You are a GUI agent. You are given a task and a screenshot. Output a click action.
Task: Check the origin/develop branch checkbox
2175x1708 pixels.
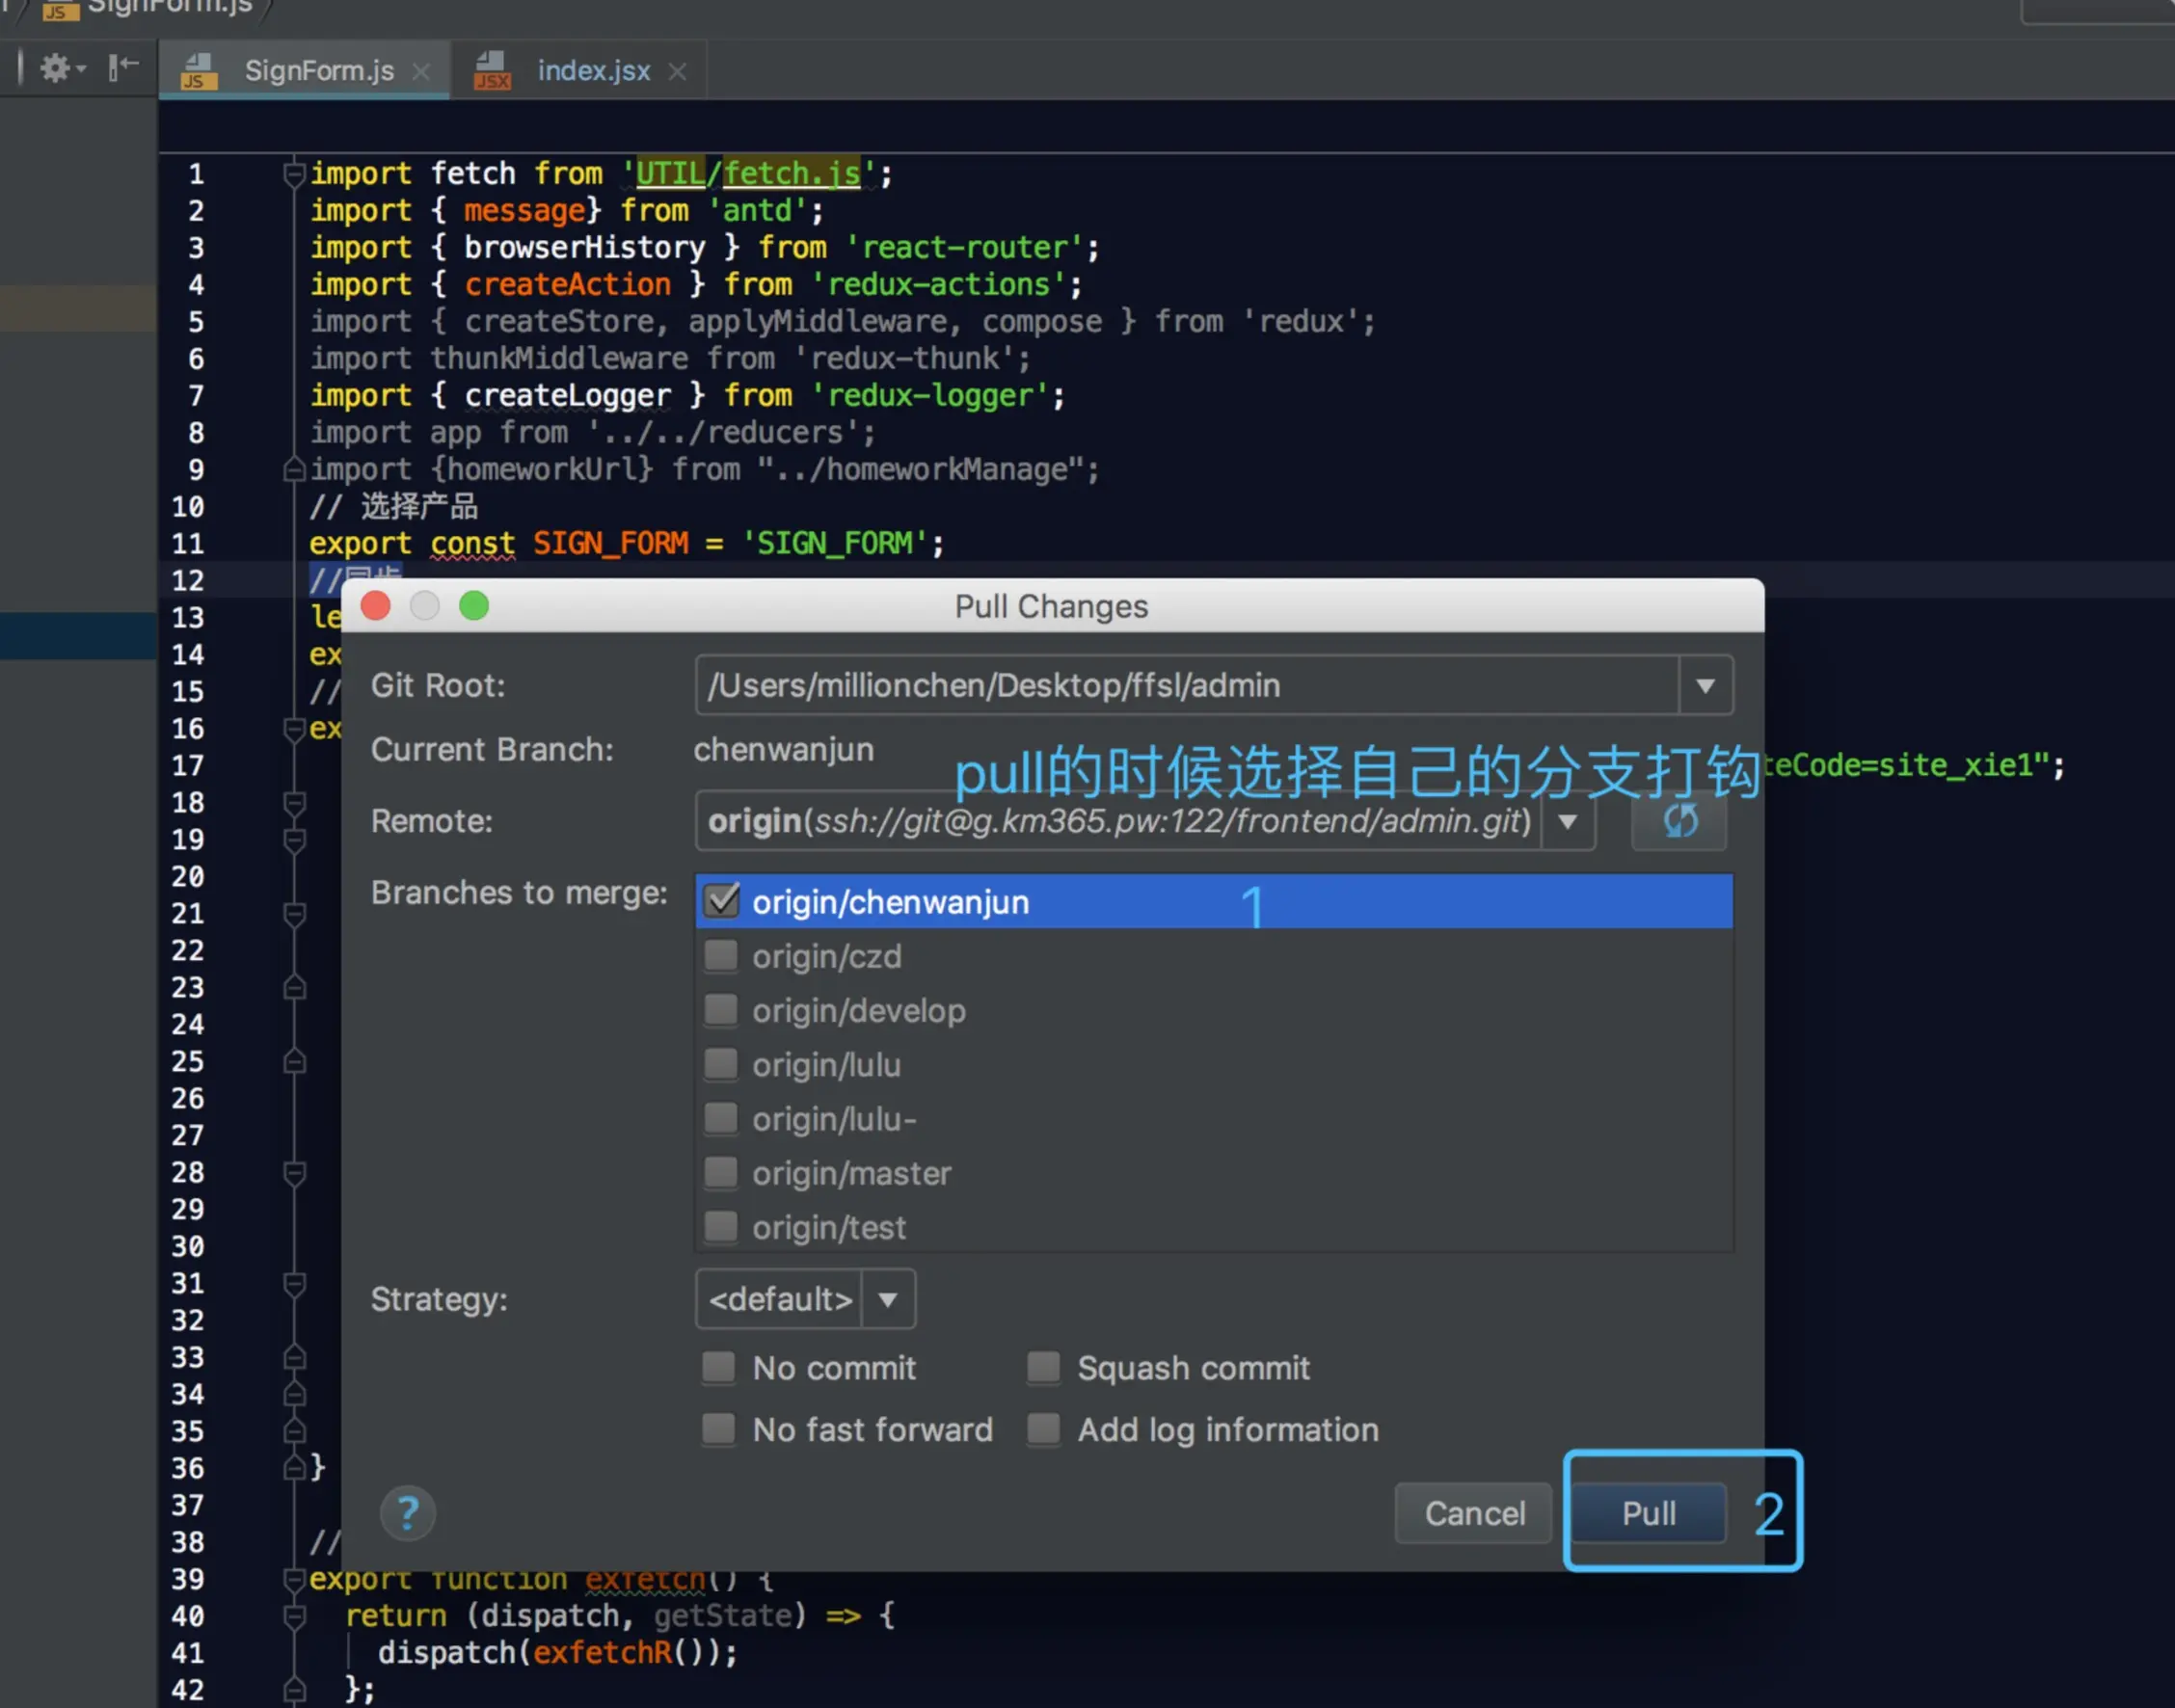721,1010
